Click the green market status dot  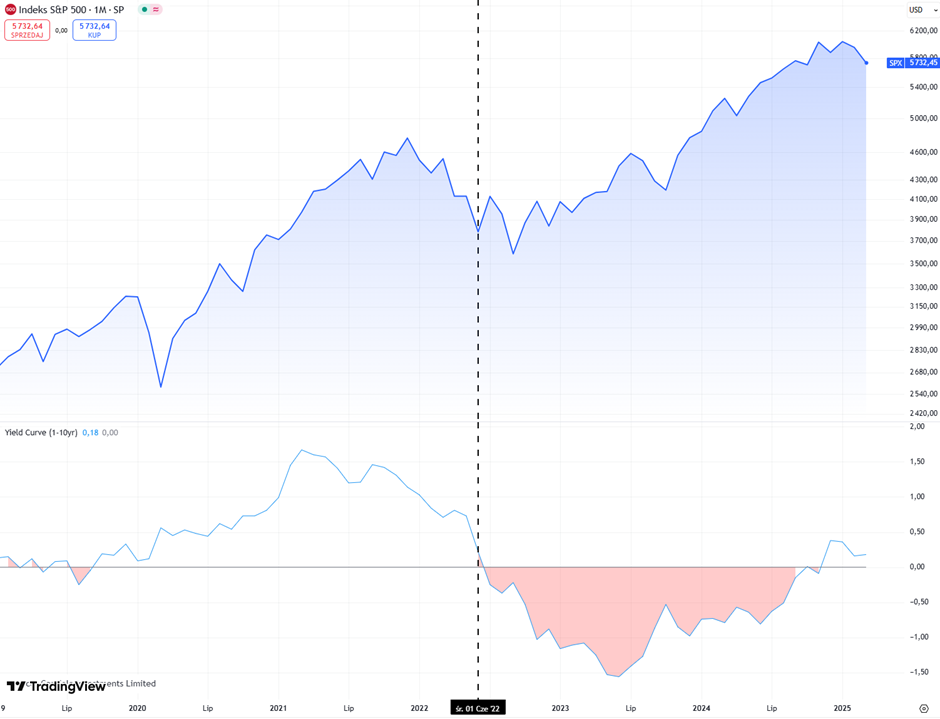[x=145, y=10]
